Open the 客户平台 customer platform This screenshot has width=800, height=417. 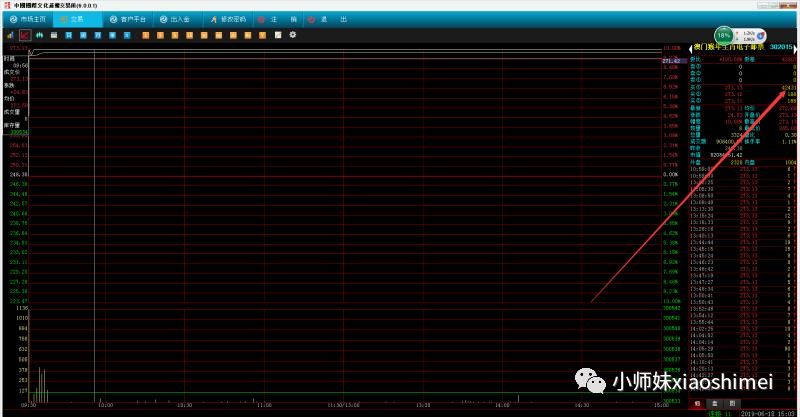(127, 19)
